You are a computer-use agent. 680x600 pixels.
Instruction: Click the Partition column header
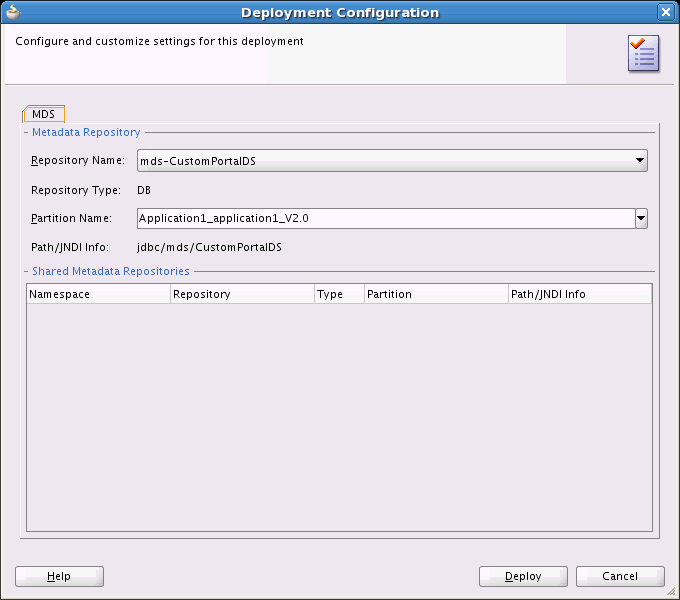[436, 294]
